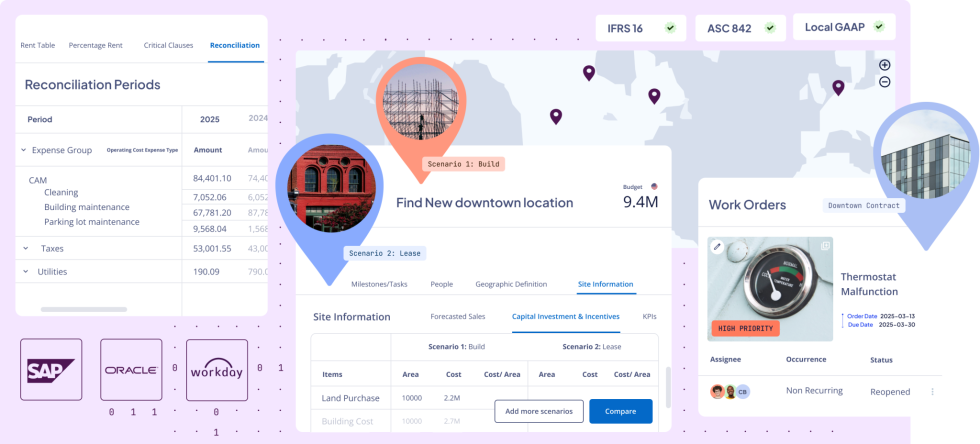Image resolution: width=980 pixels, height=444 pixels.
Task: Click the edit pencil on thermostat image
Action: [x=717, y=247]
